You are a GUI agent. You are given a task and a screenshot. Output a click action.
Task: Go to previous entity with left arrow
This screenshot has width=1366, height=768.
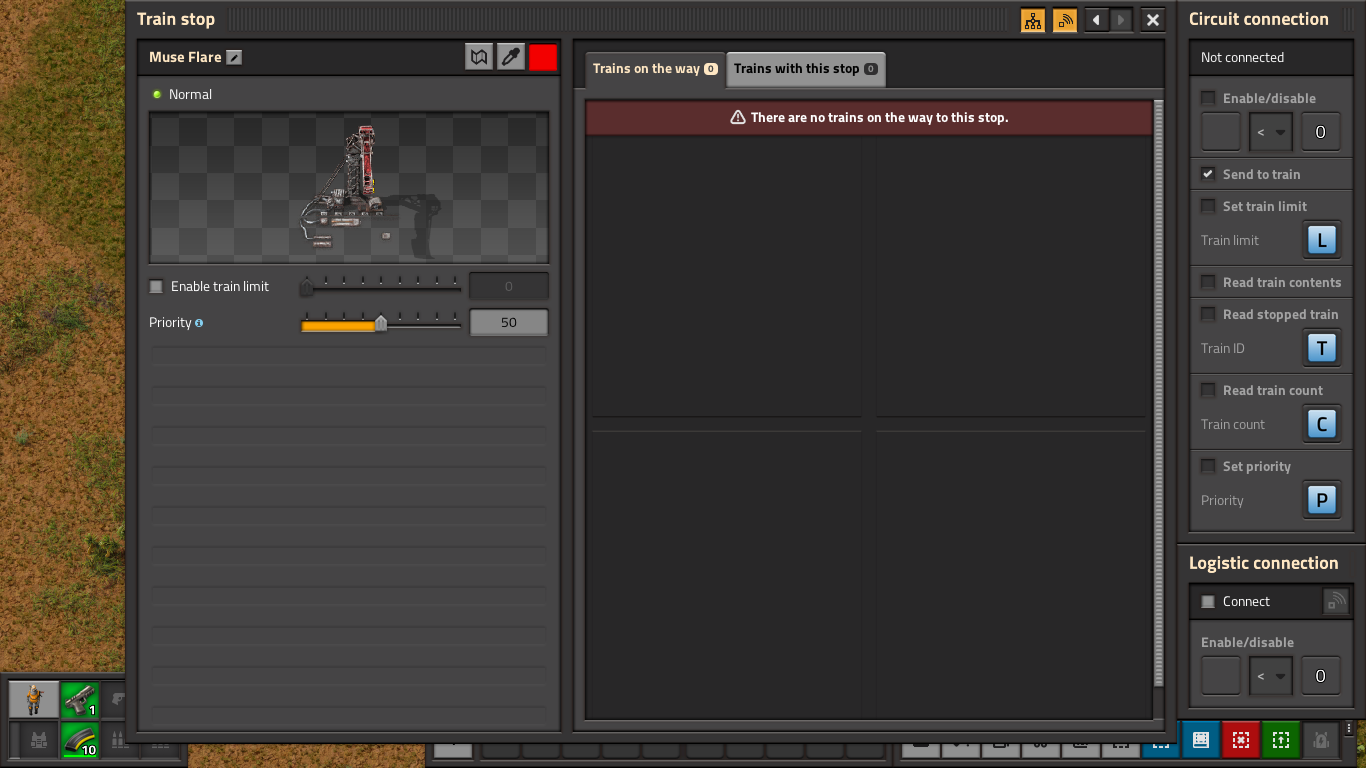point(1097,20)
